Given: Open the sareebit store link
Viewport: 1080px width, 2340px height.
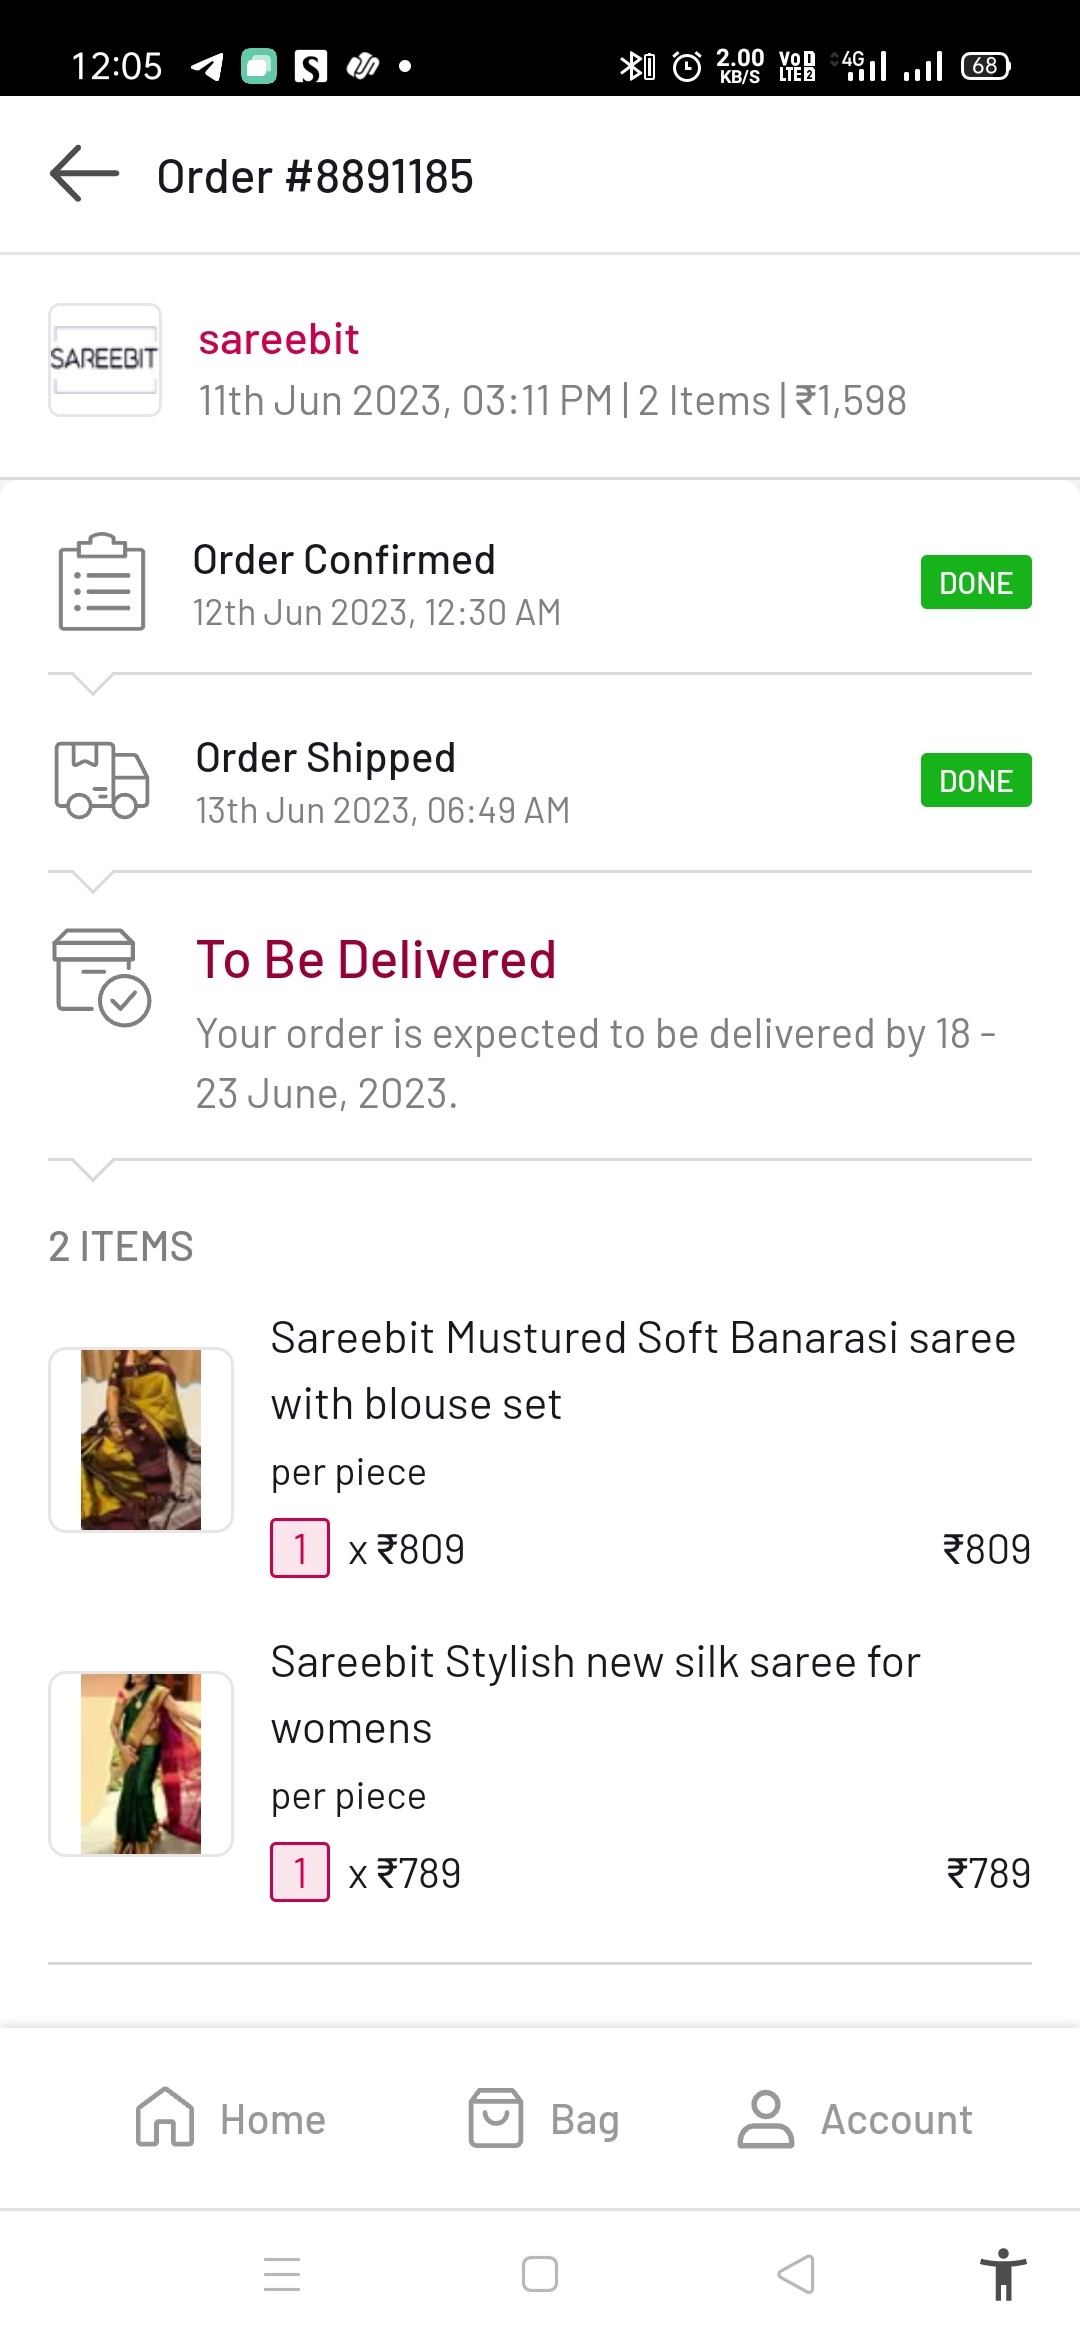Looking at the screenshot, I should pyautogui.click(x=278, y=340).
